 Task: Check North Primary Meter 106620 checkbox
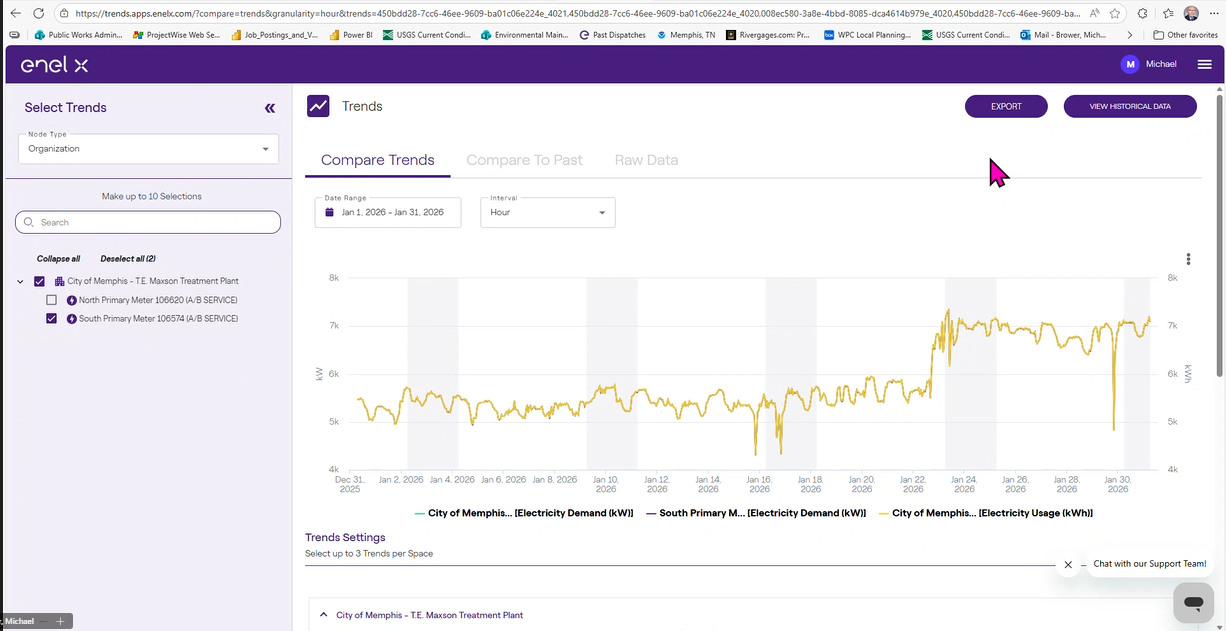point(52,300)
